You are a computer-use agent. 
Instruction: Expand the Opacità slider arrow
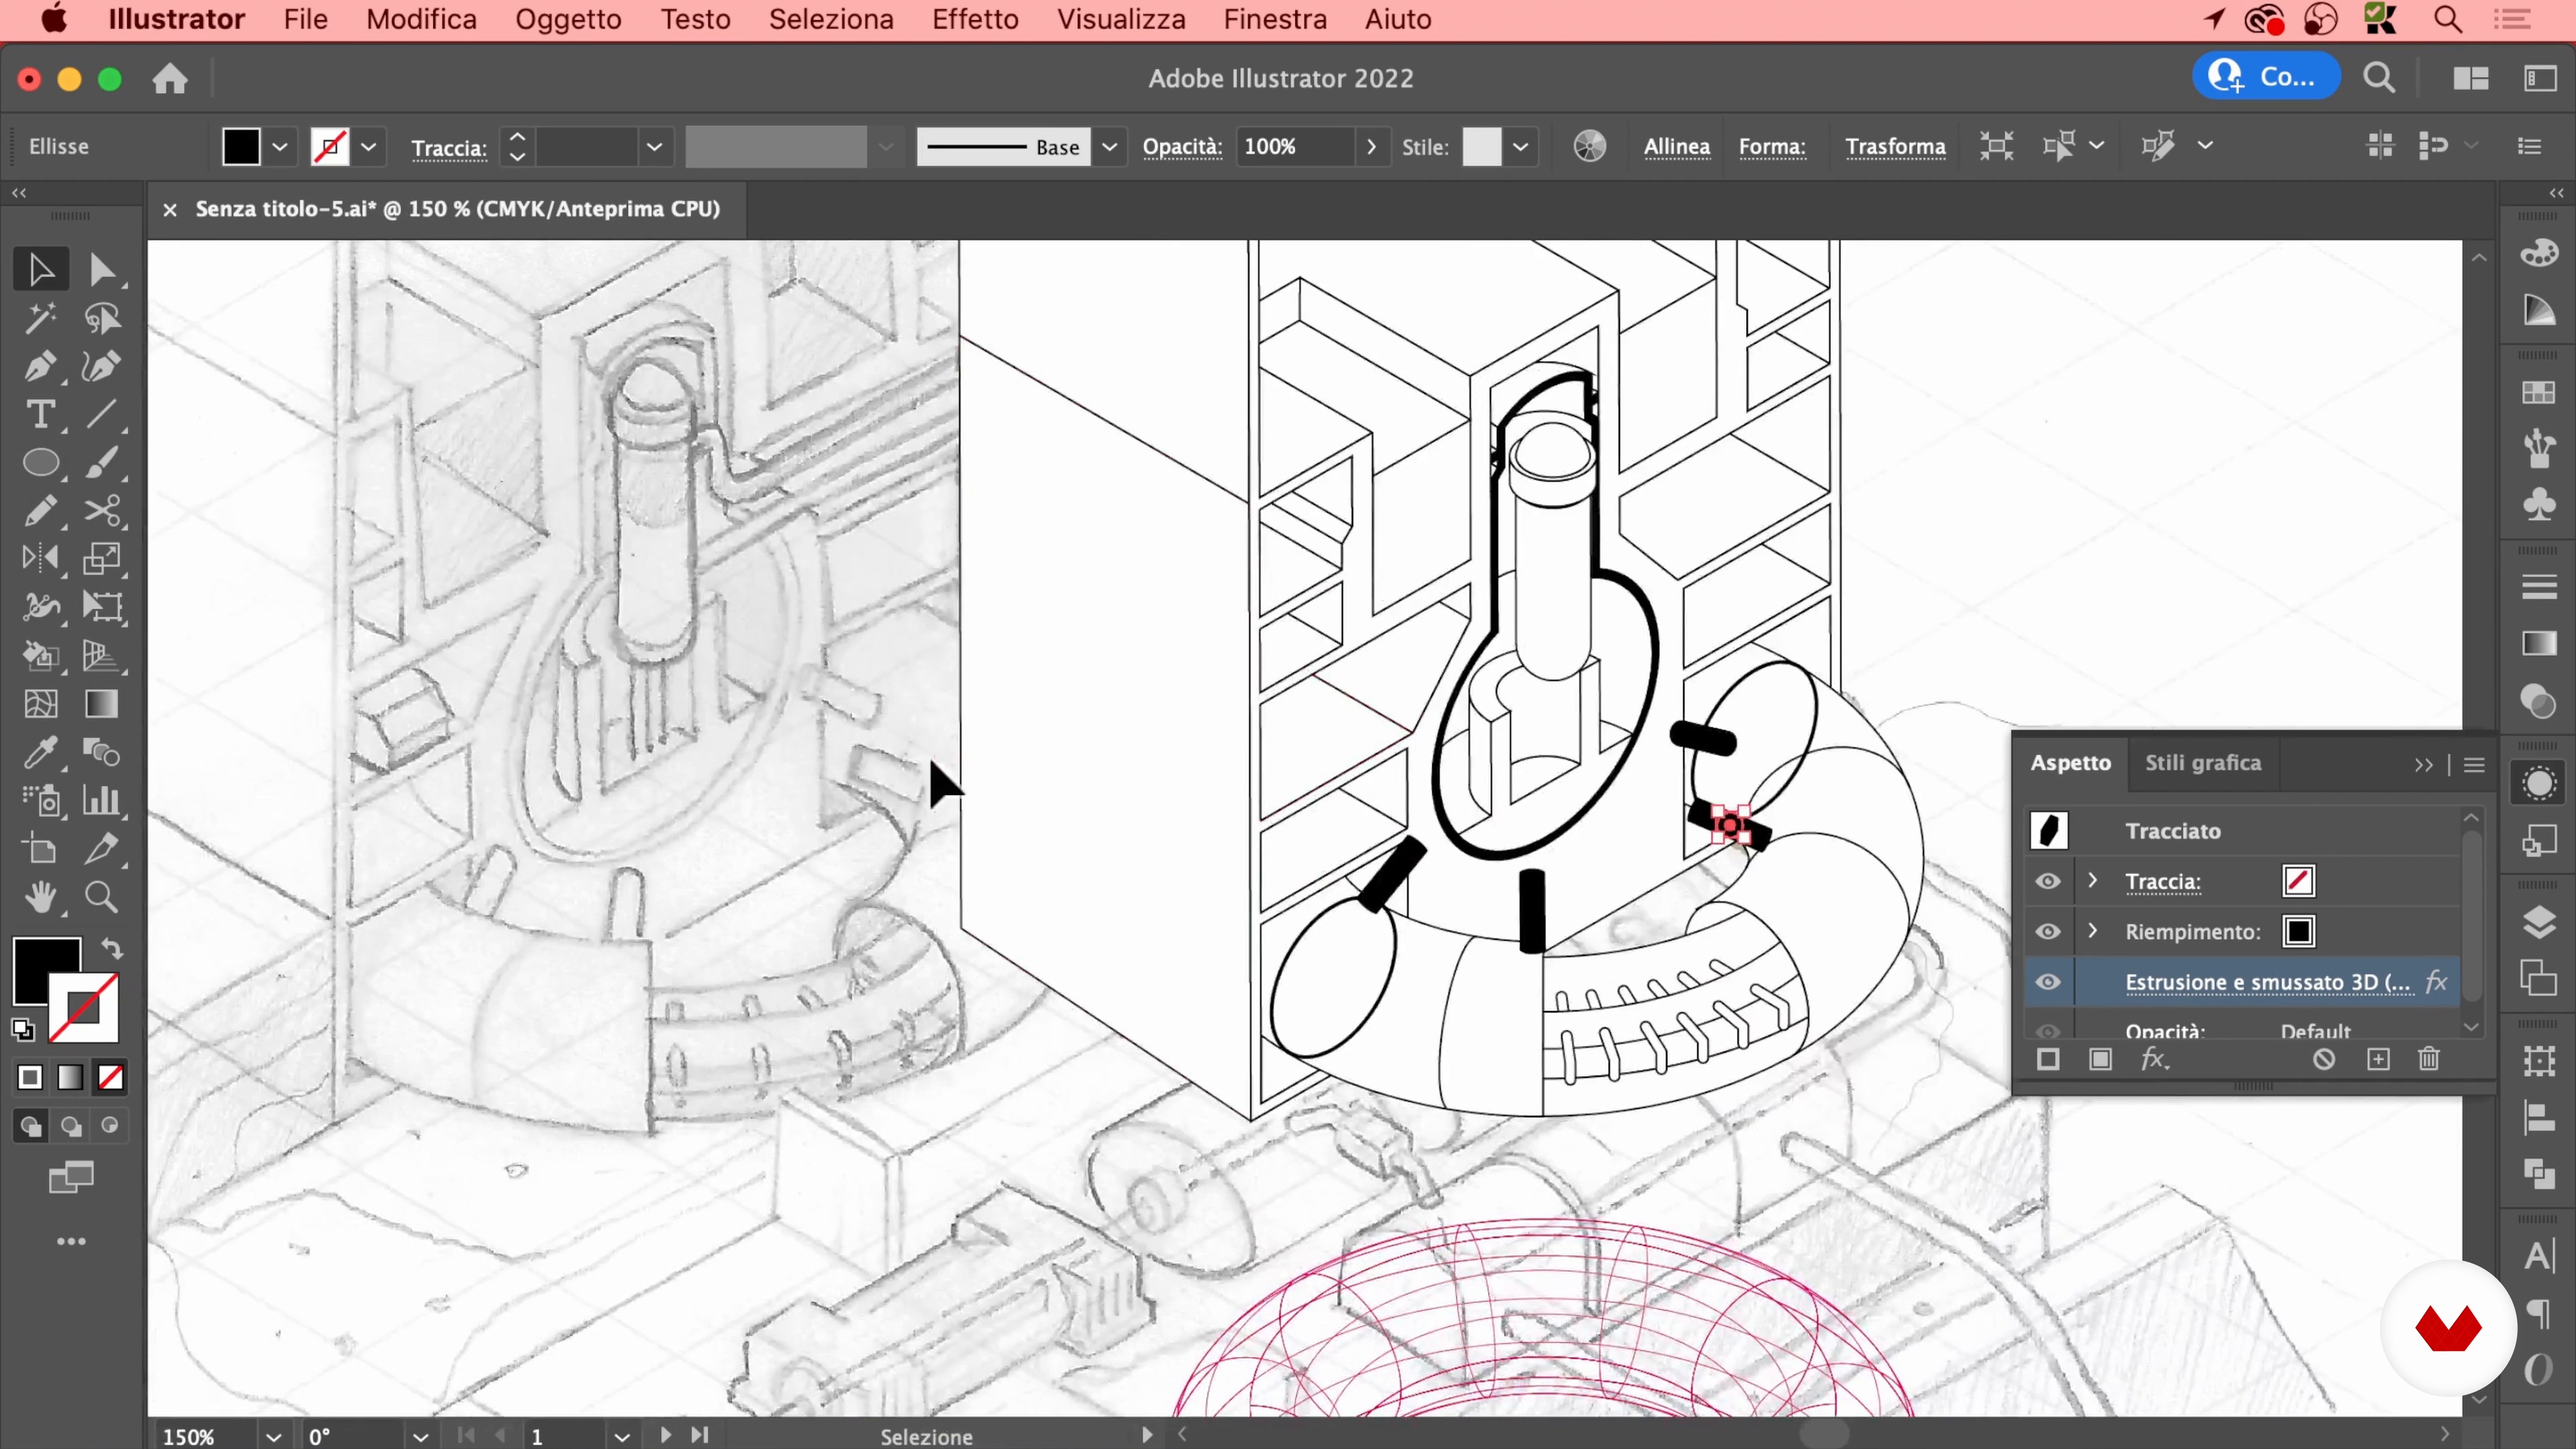click(1371, 147)
